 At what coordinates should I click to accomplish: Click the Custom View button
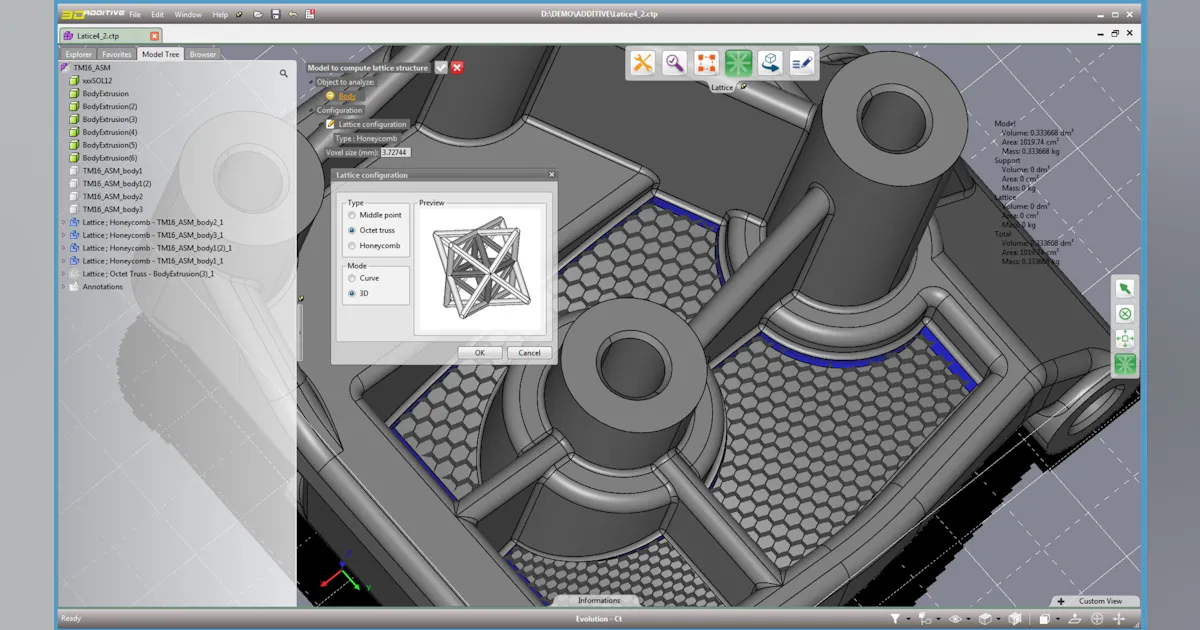point(1100,601)
